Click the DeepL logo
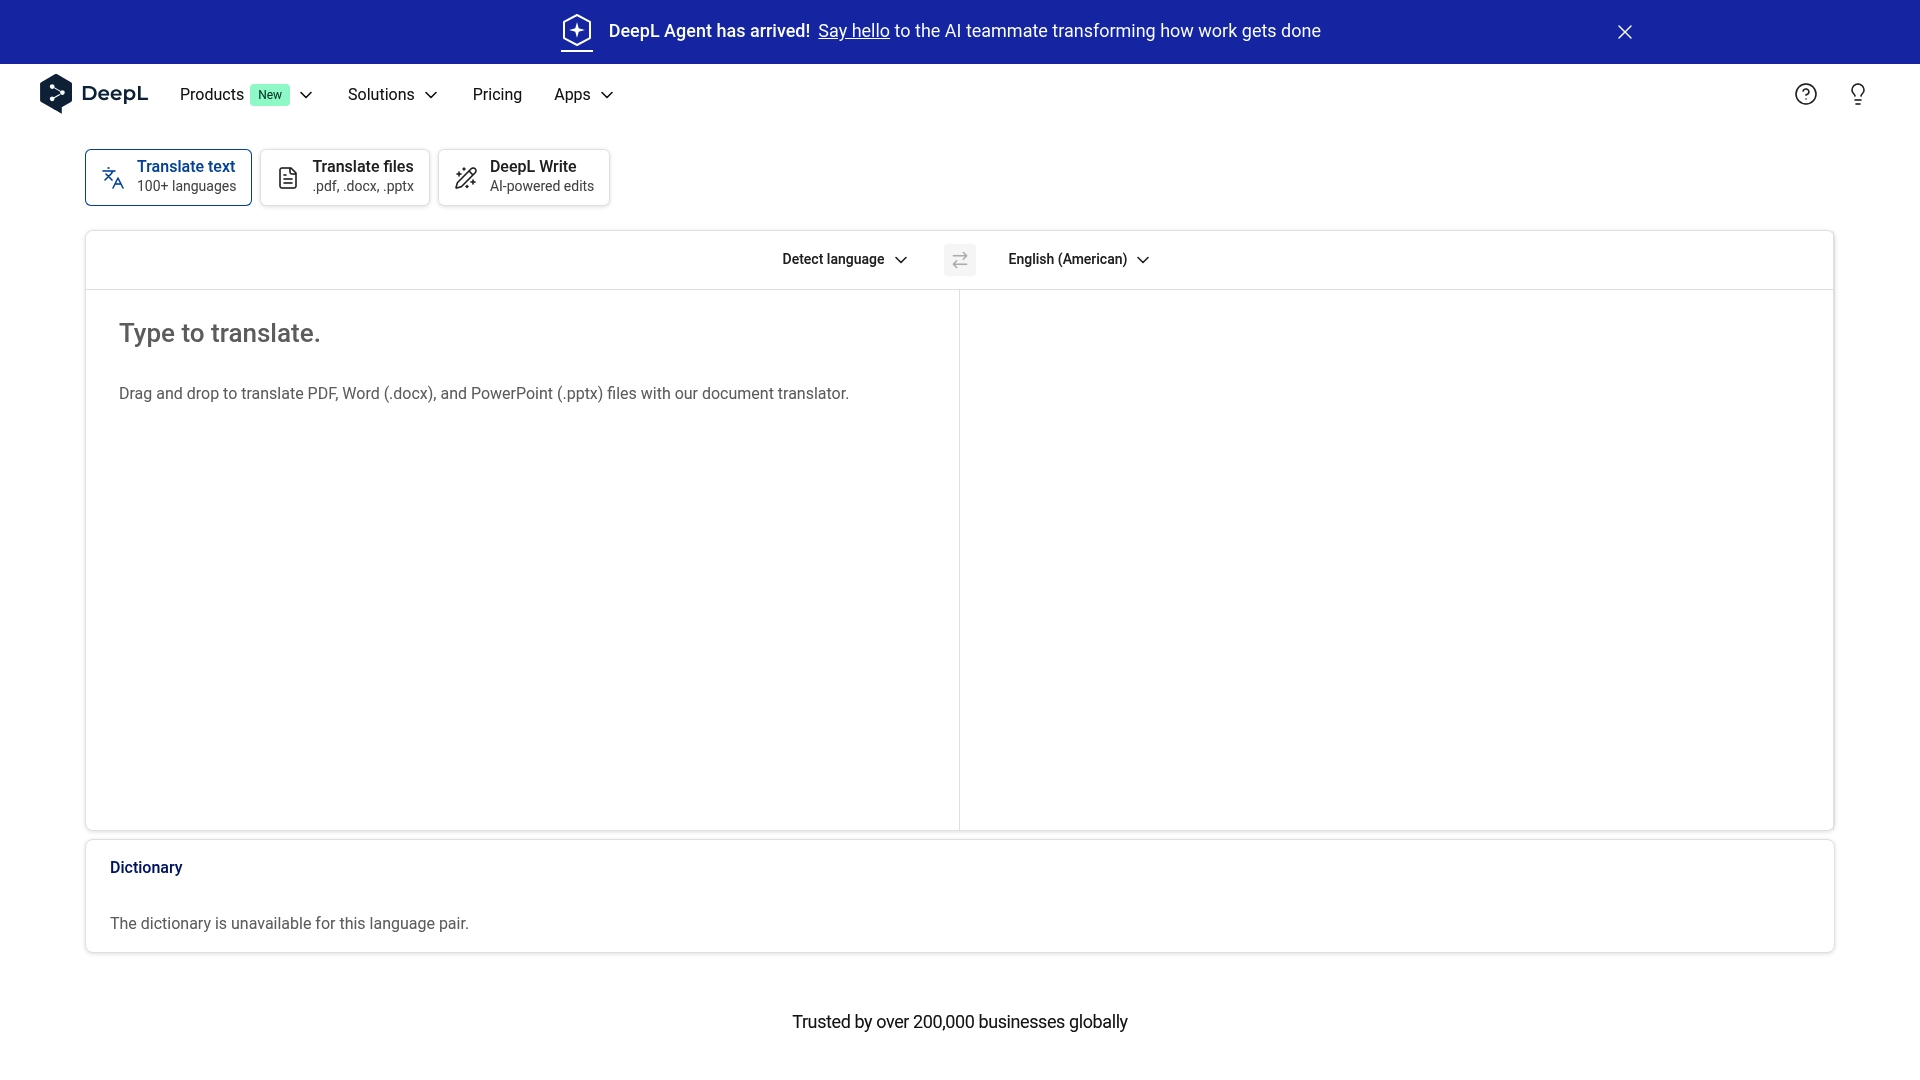The height and width of the screenshot is (1080, 1920). 93,93
